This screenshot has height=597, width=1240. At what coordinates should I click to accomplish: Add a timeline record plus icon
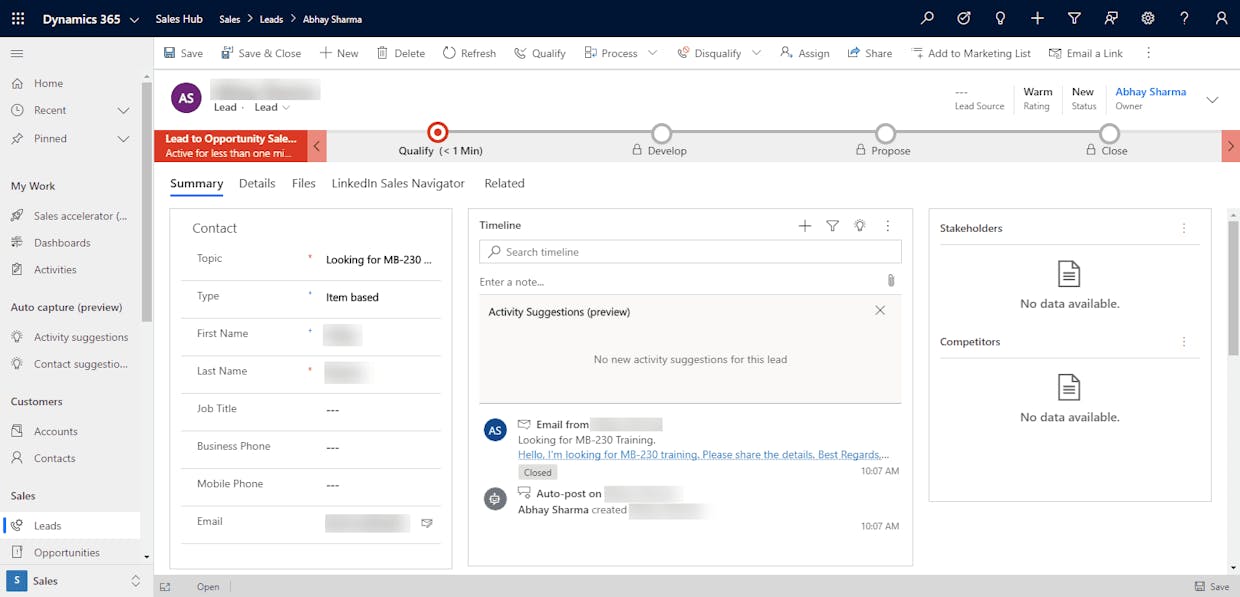pos(805,226)
